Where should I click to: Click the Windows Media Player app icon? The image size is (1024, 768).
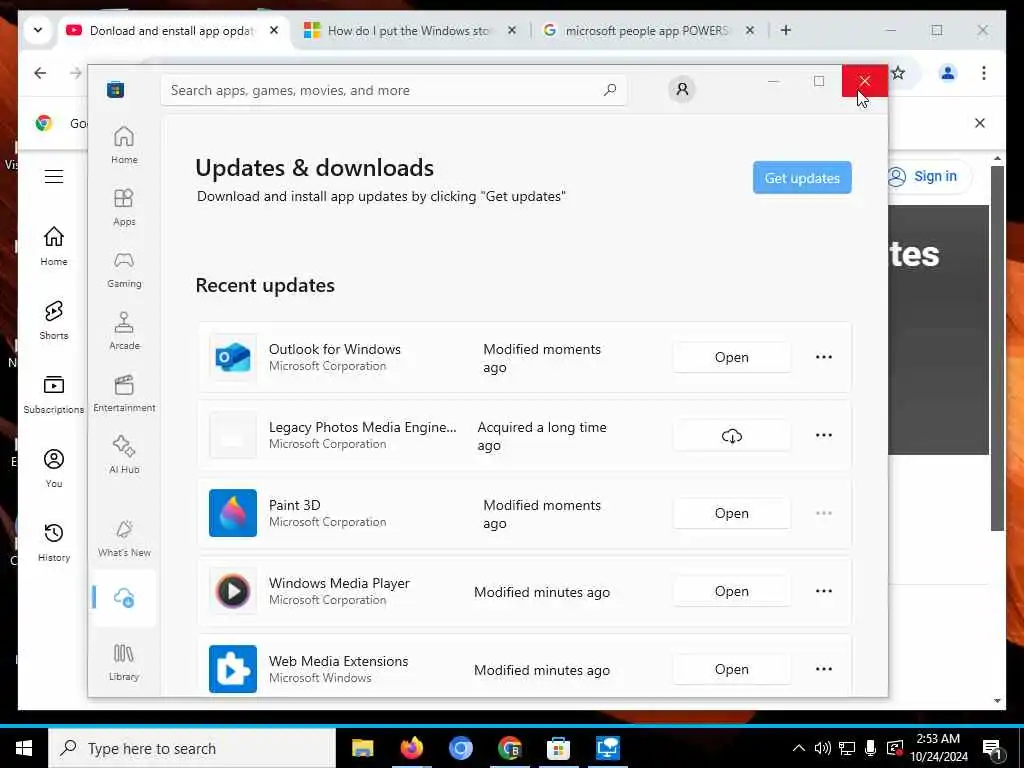(232, 591)
